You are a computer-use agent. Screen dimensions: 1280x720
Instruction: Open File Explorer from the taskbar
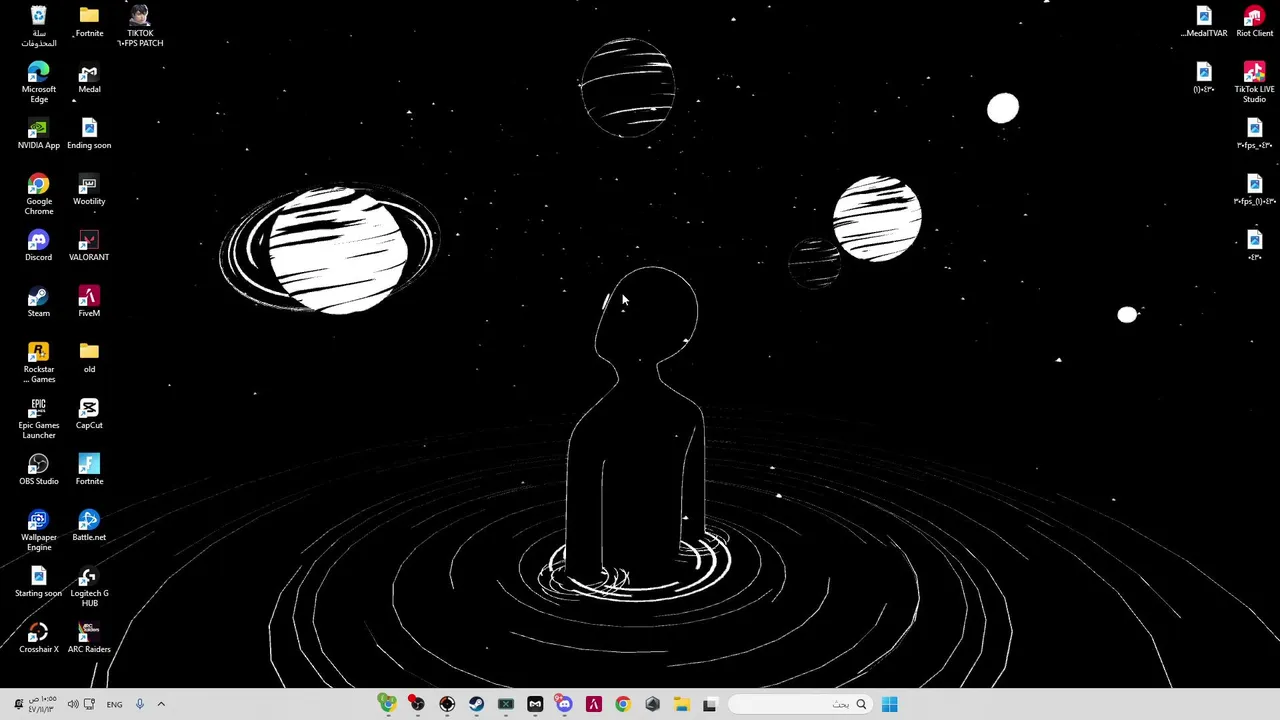pos(681,704)
